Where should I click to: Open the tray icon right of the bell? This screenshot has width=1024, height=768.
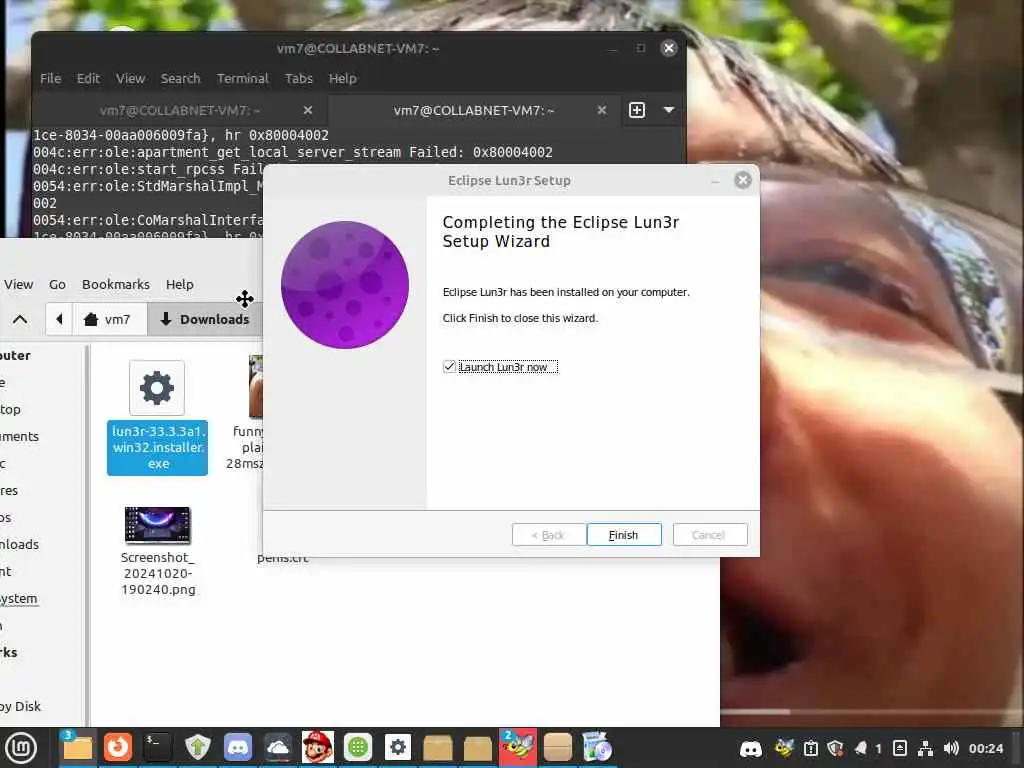[899, 748]
